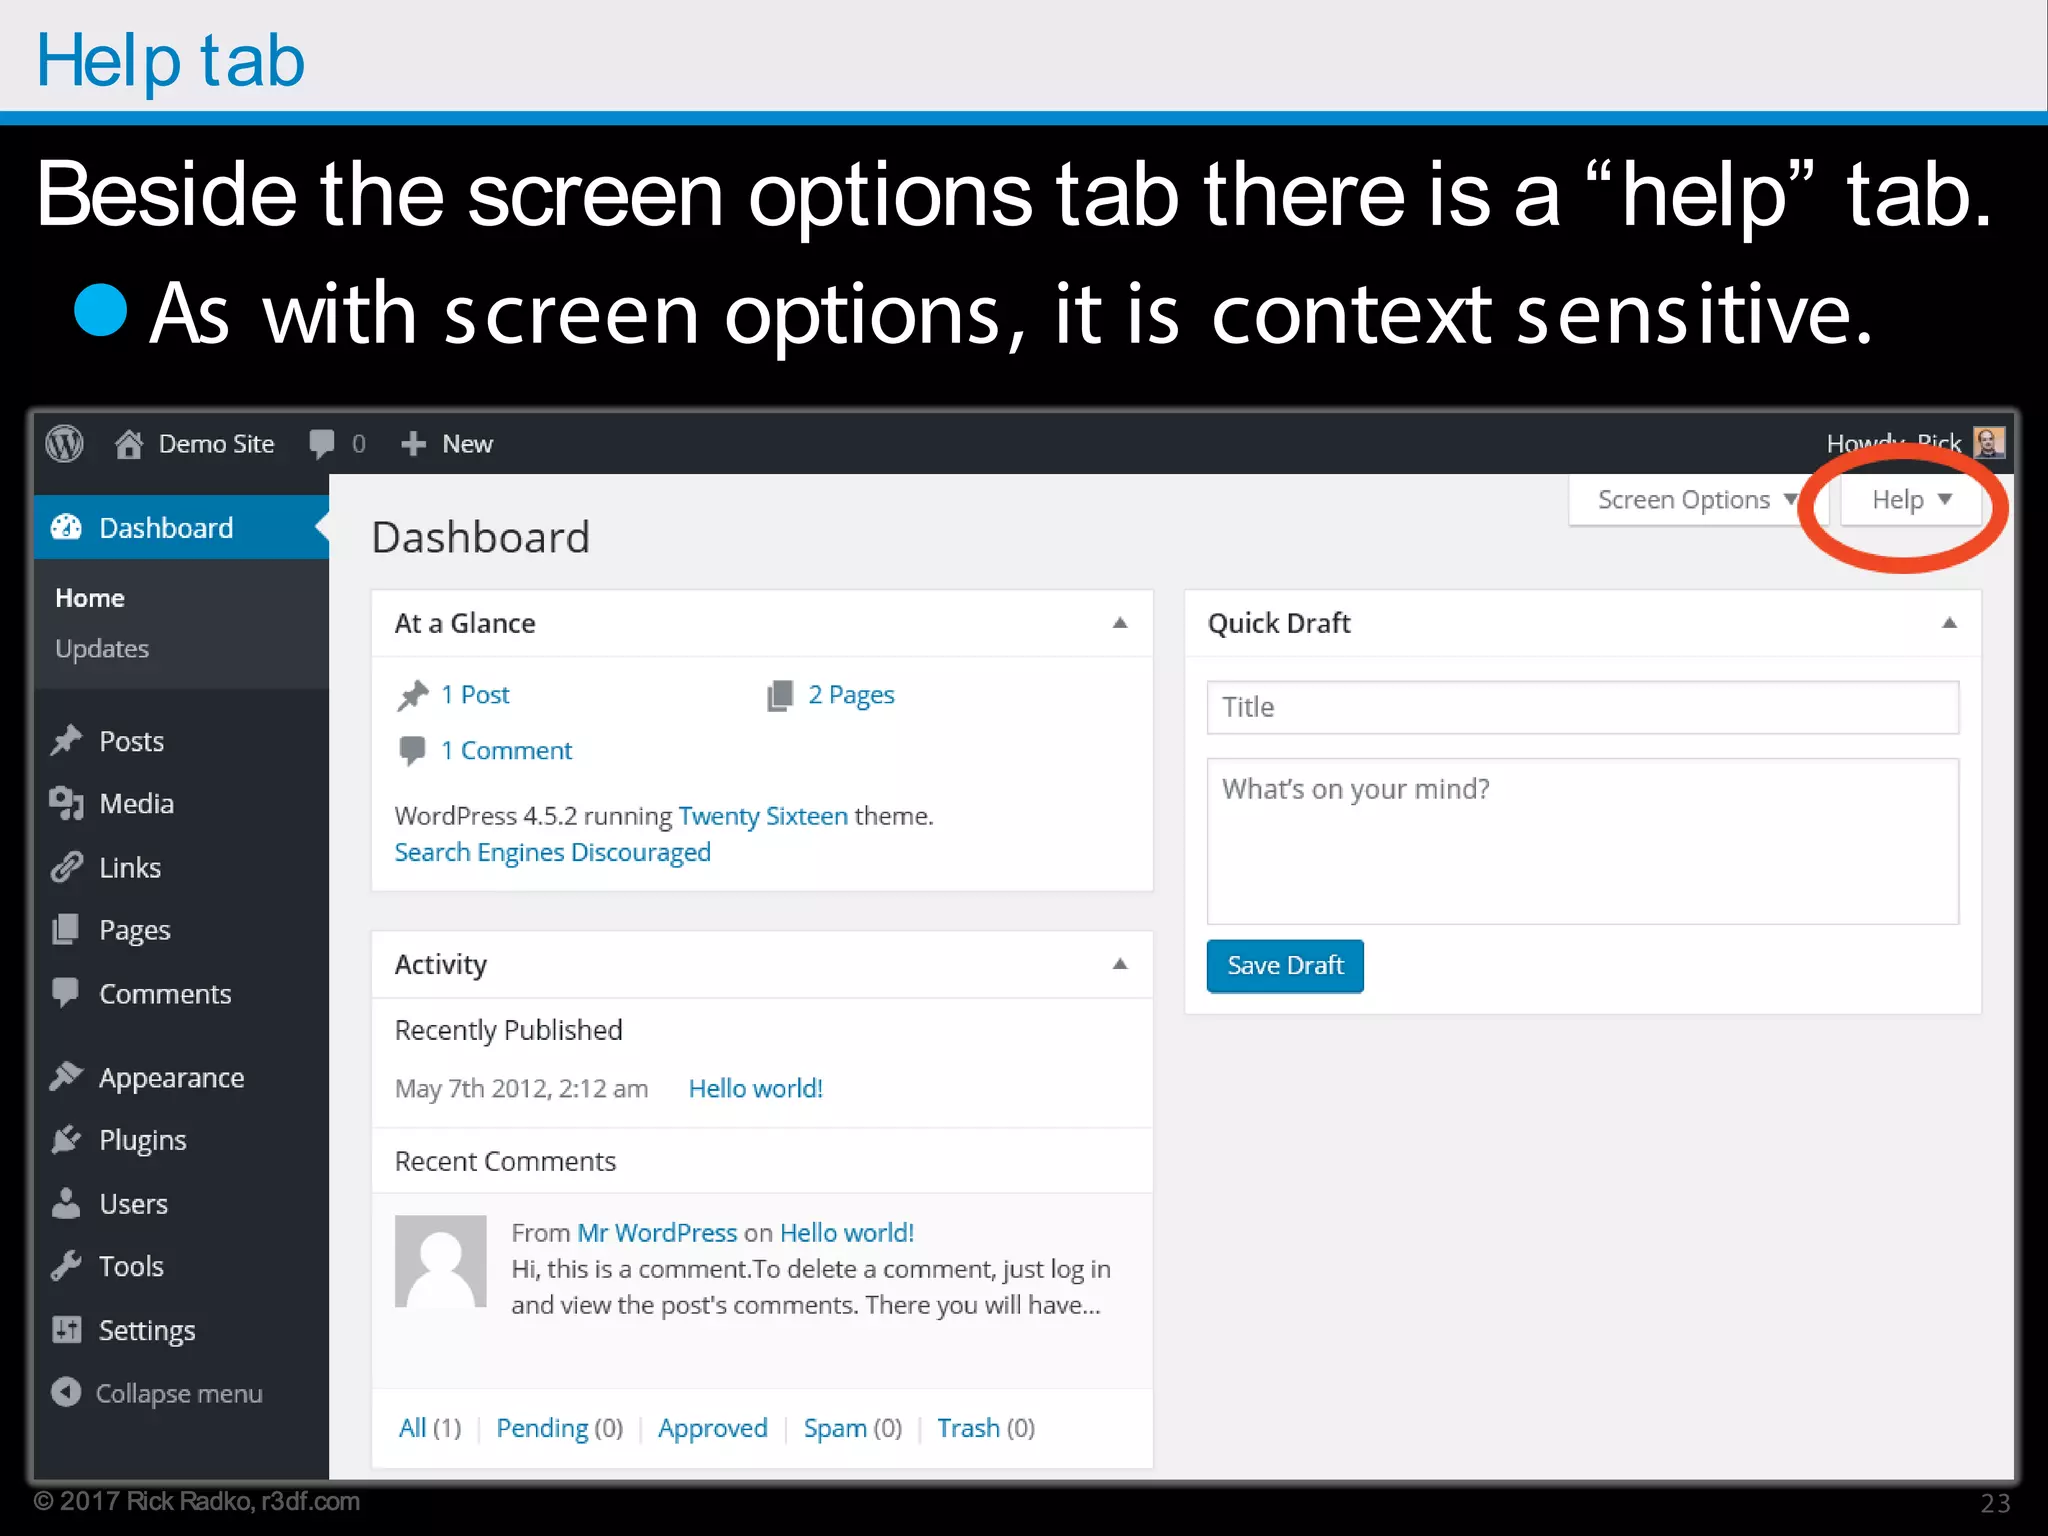Open the comments bubble in admin bar
The image size is (2048, 1536).
point(322,444)
